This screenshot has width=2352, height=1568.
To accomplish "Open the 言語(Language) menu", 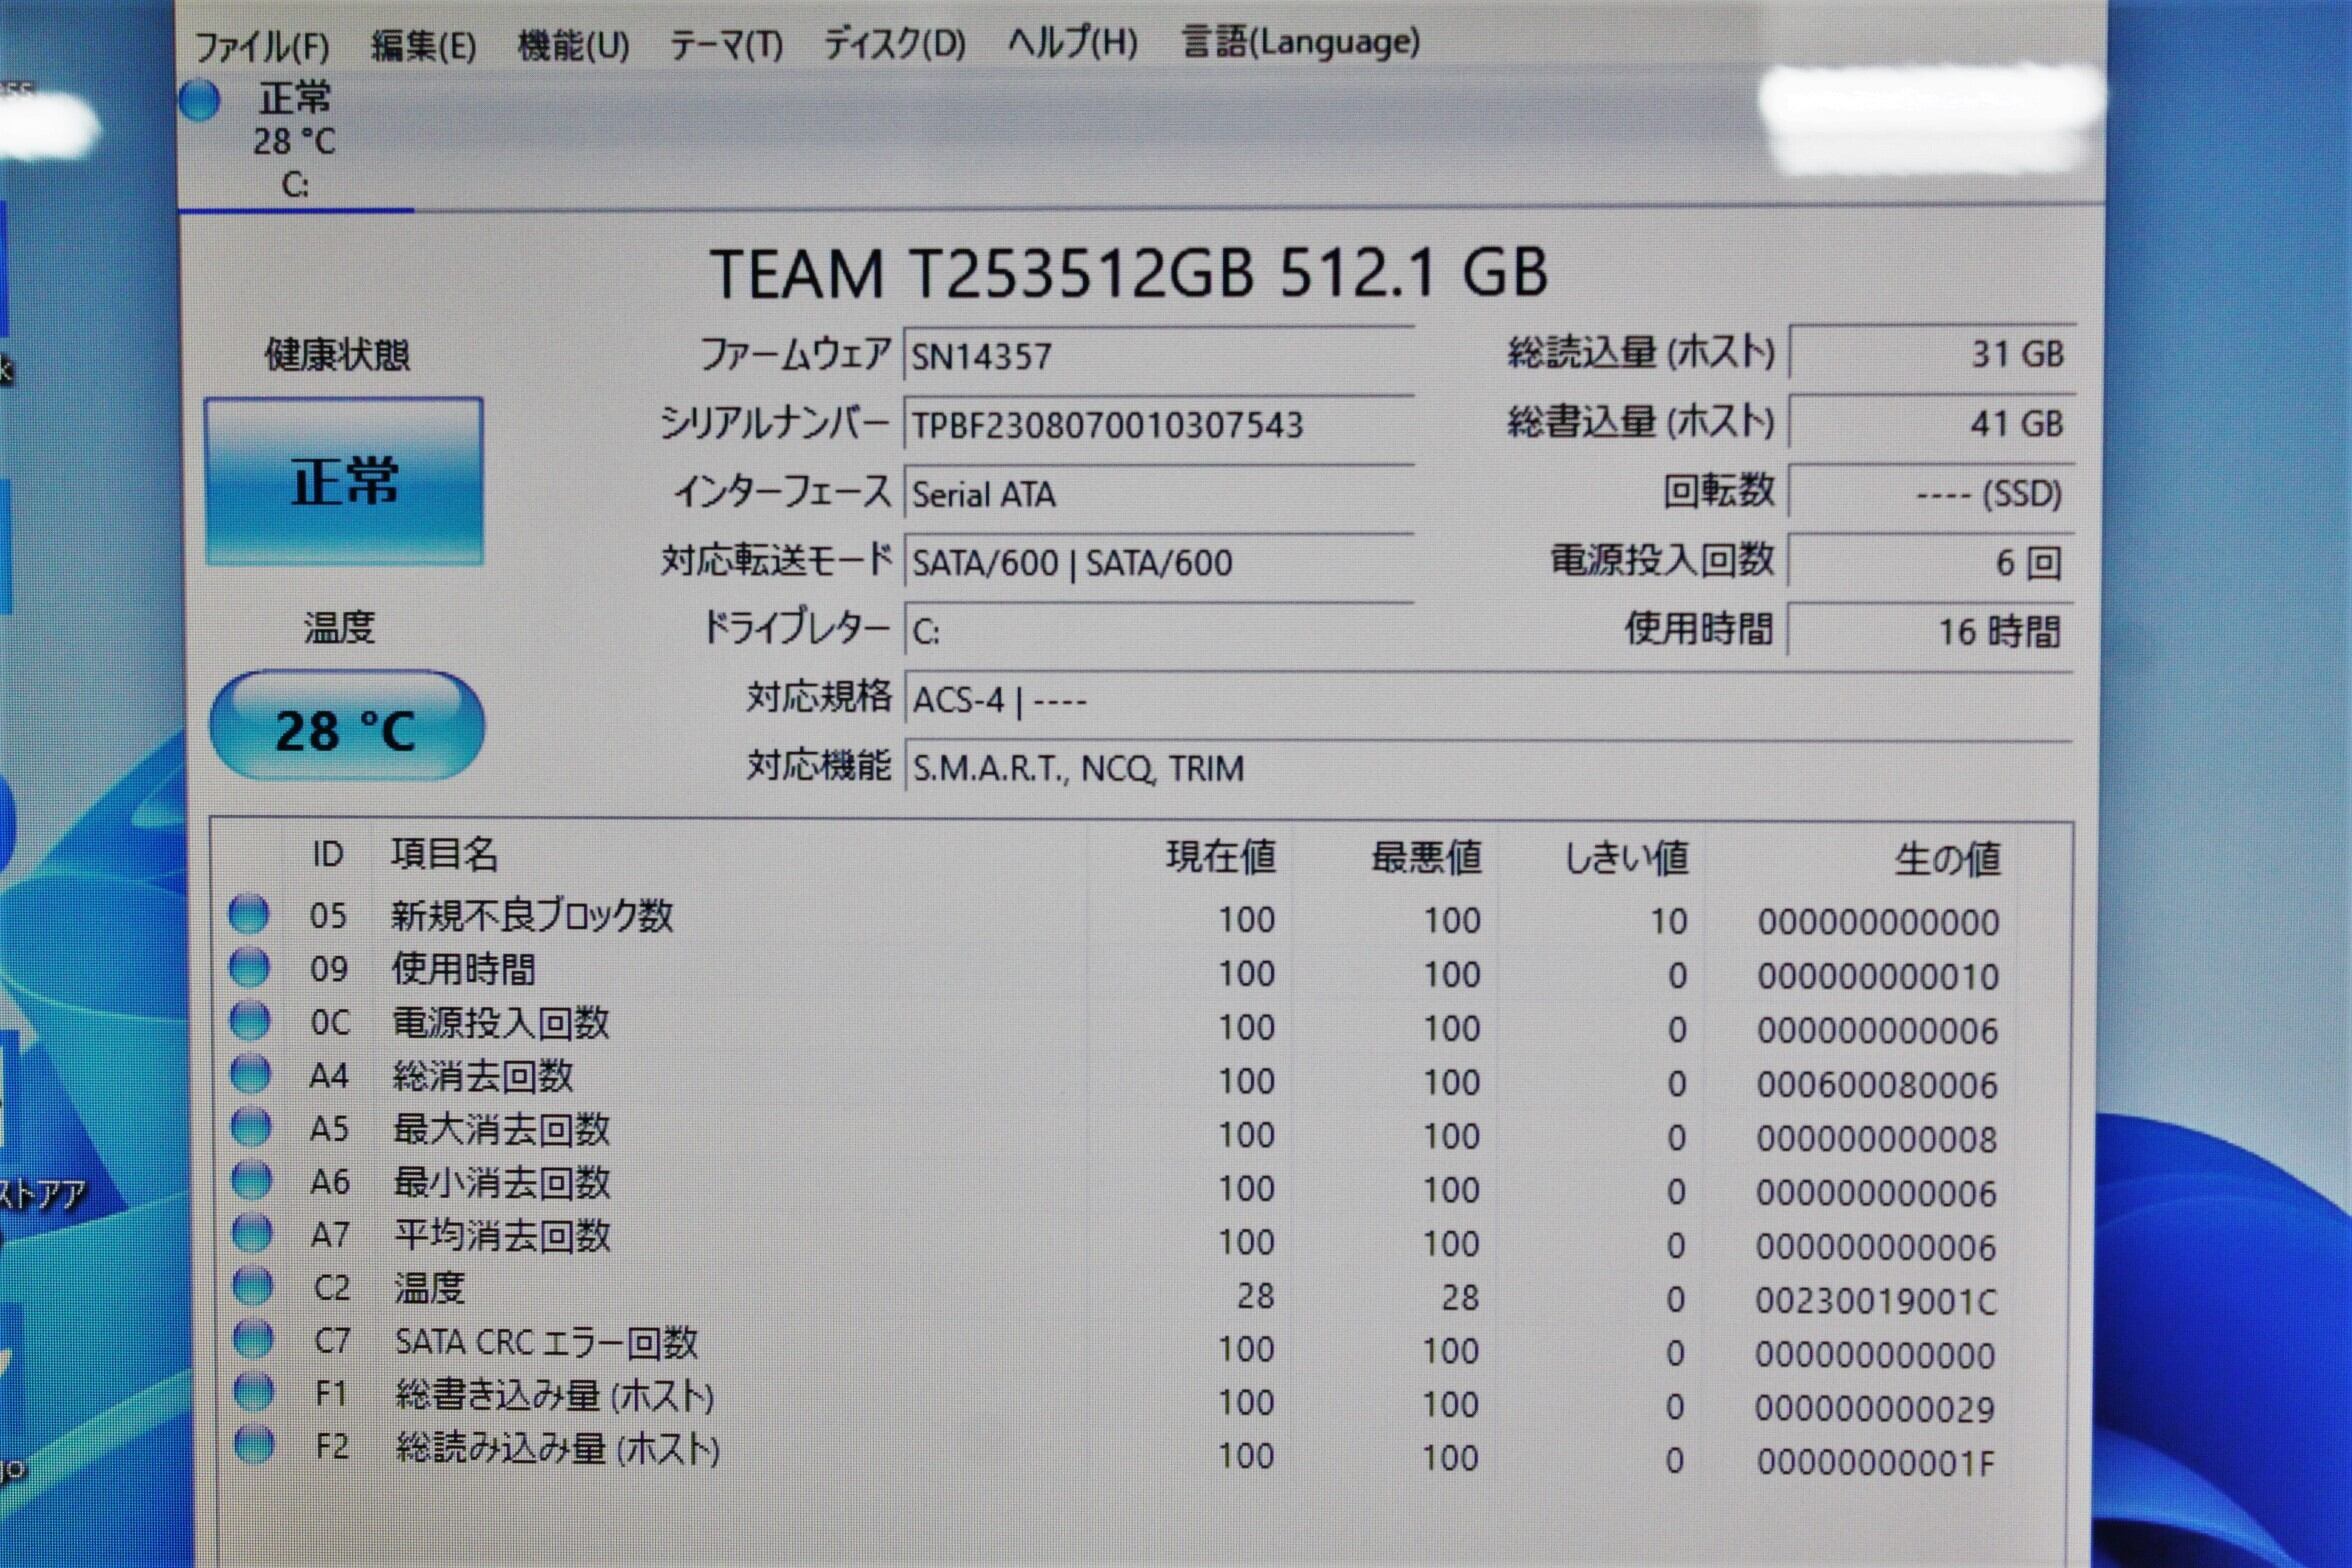I will 1300,42.
